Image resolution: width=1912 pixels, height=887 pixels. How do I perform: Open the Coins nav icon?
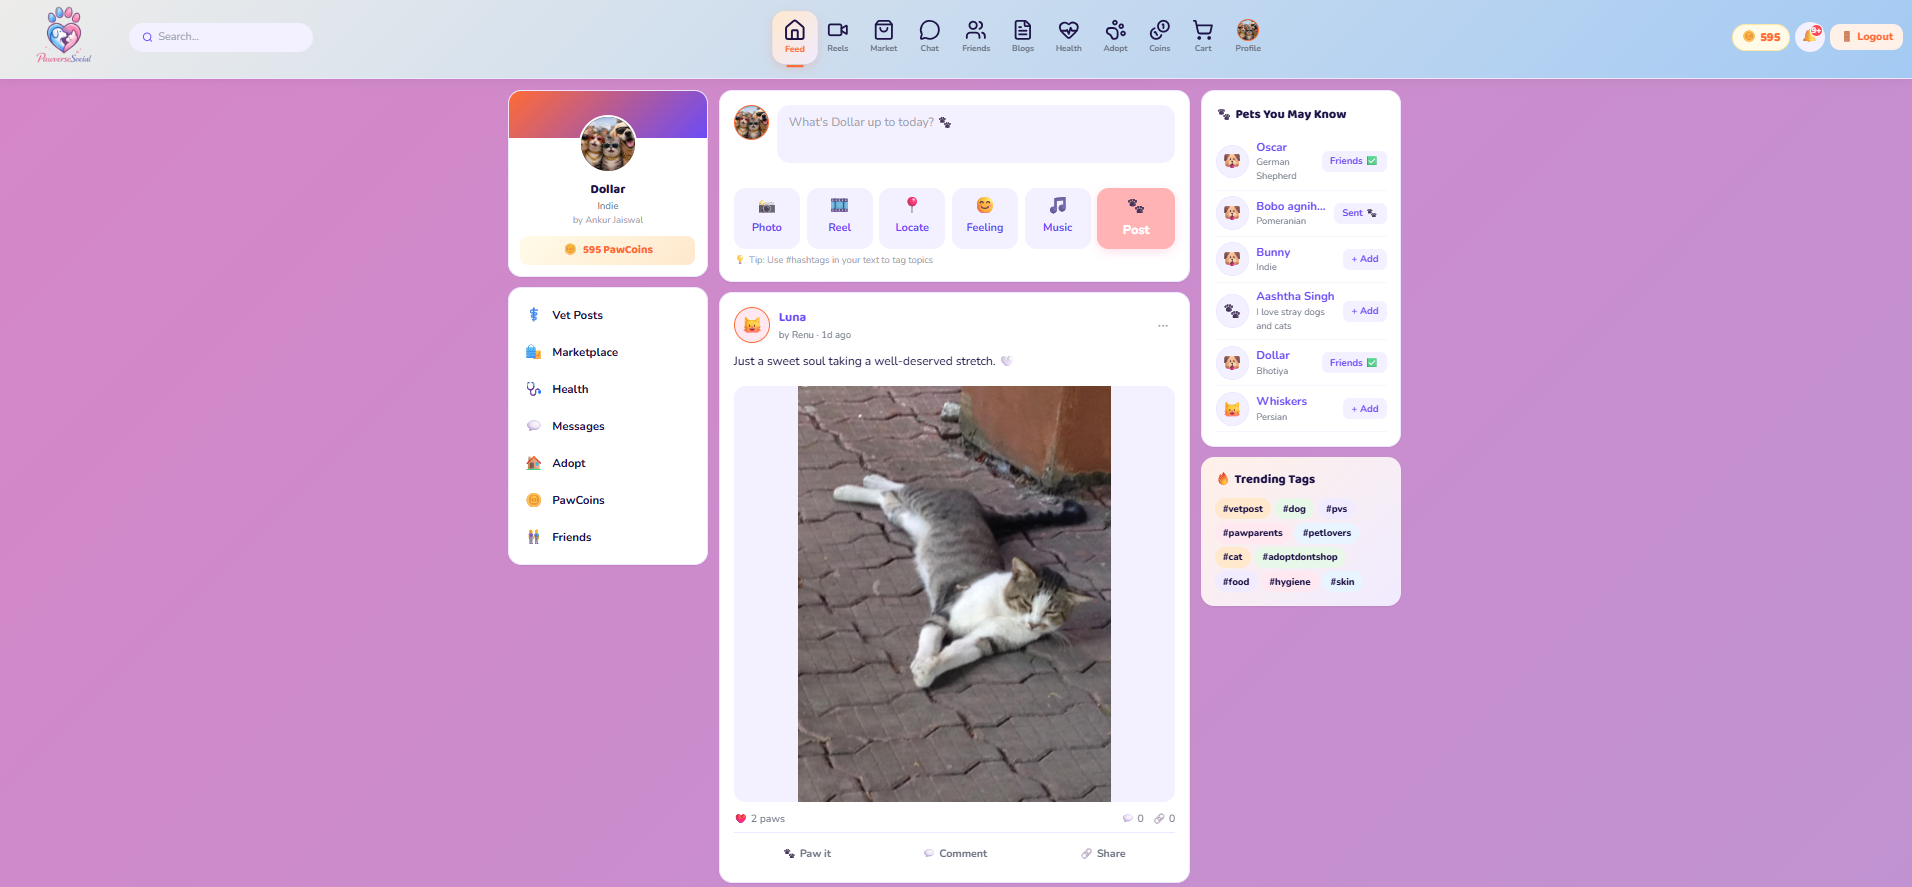point(1160,37)
